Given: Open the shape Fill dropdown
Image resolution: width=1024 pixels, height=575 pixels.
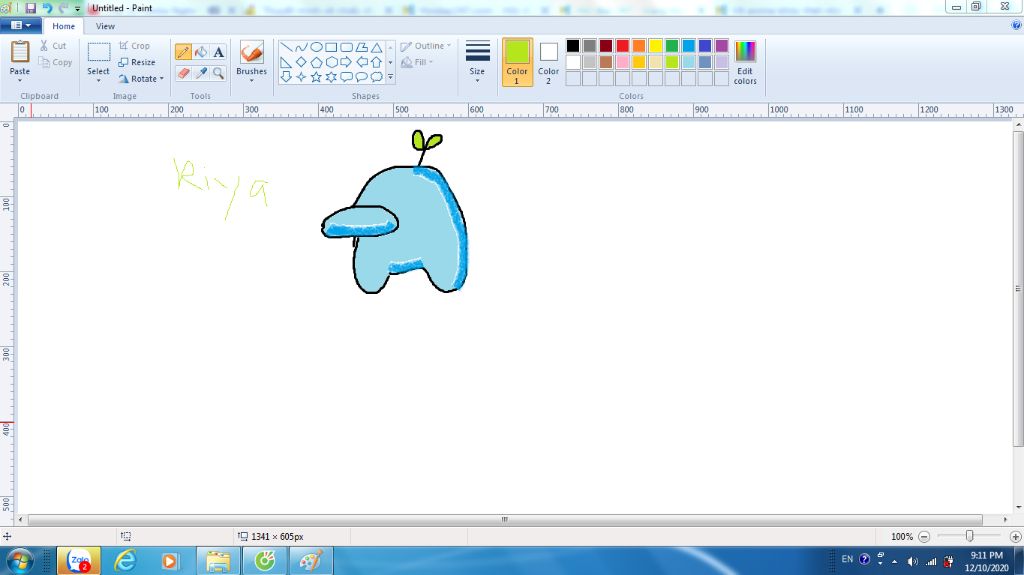Looking at the screenshot, I should click(417, 62).
